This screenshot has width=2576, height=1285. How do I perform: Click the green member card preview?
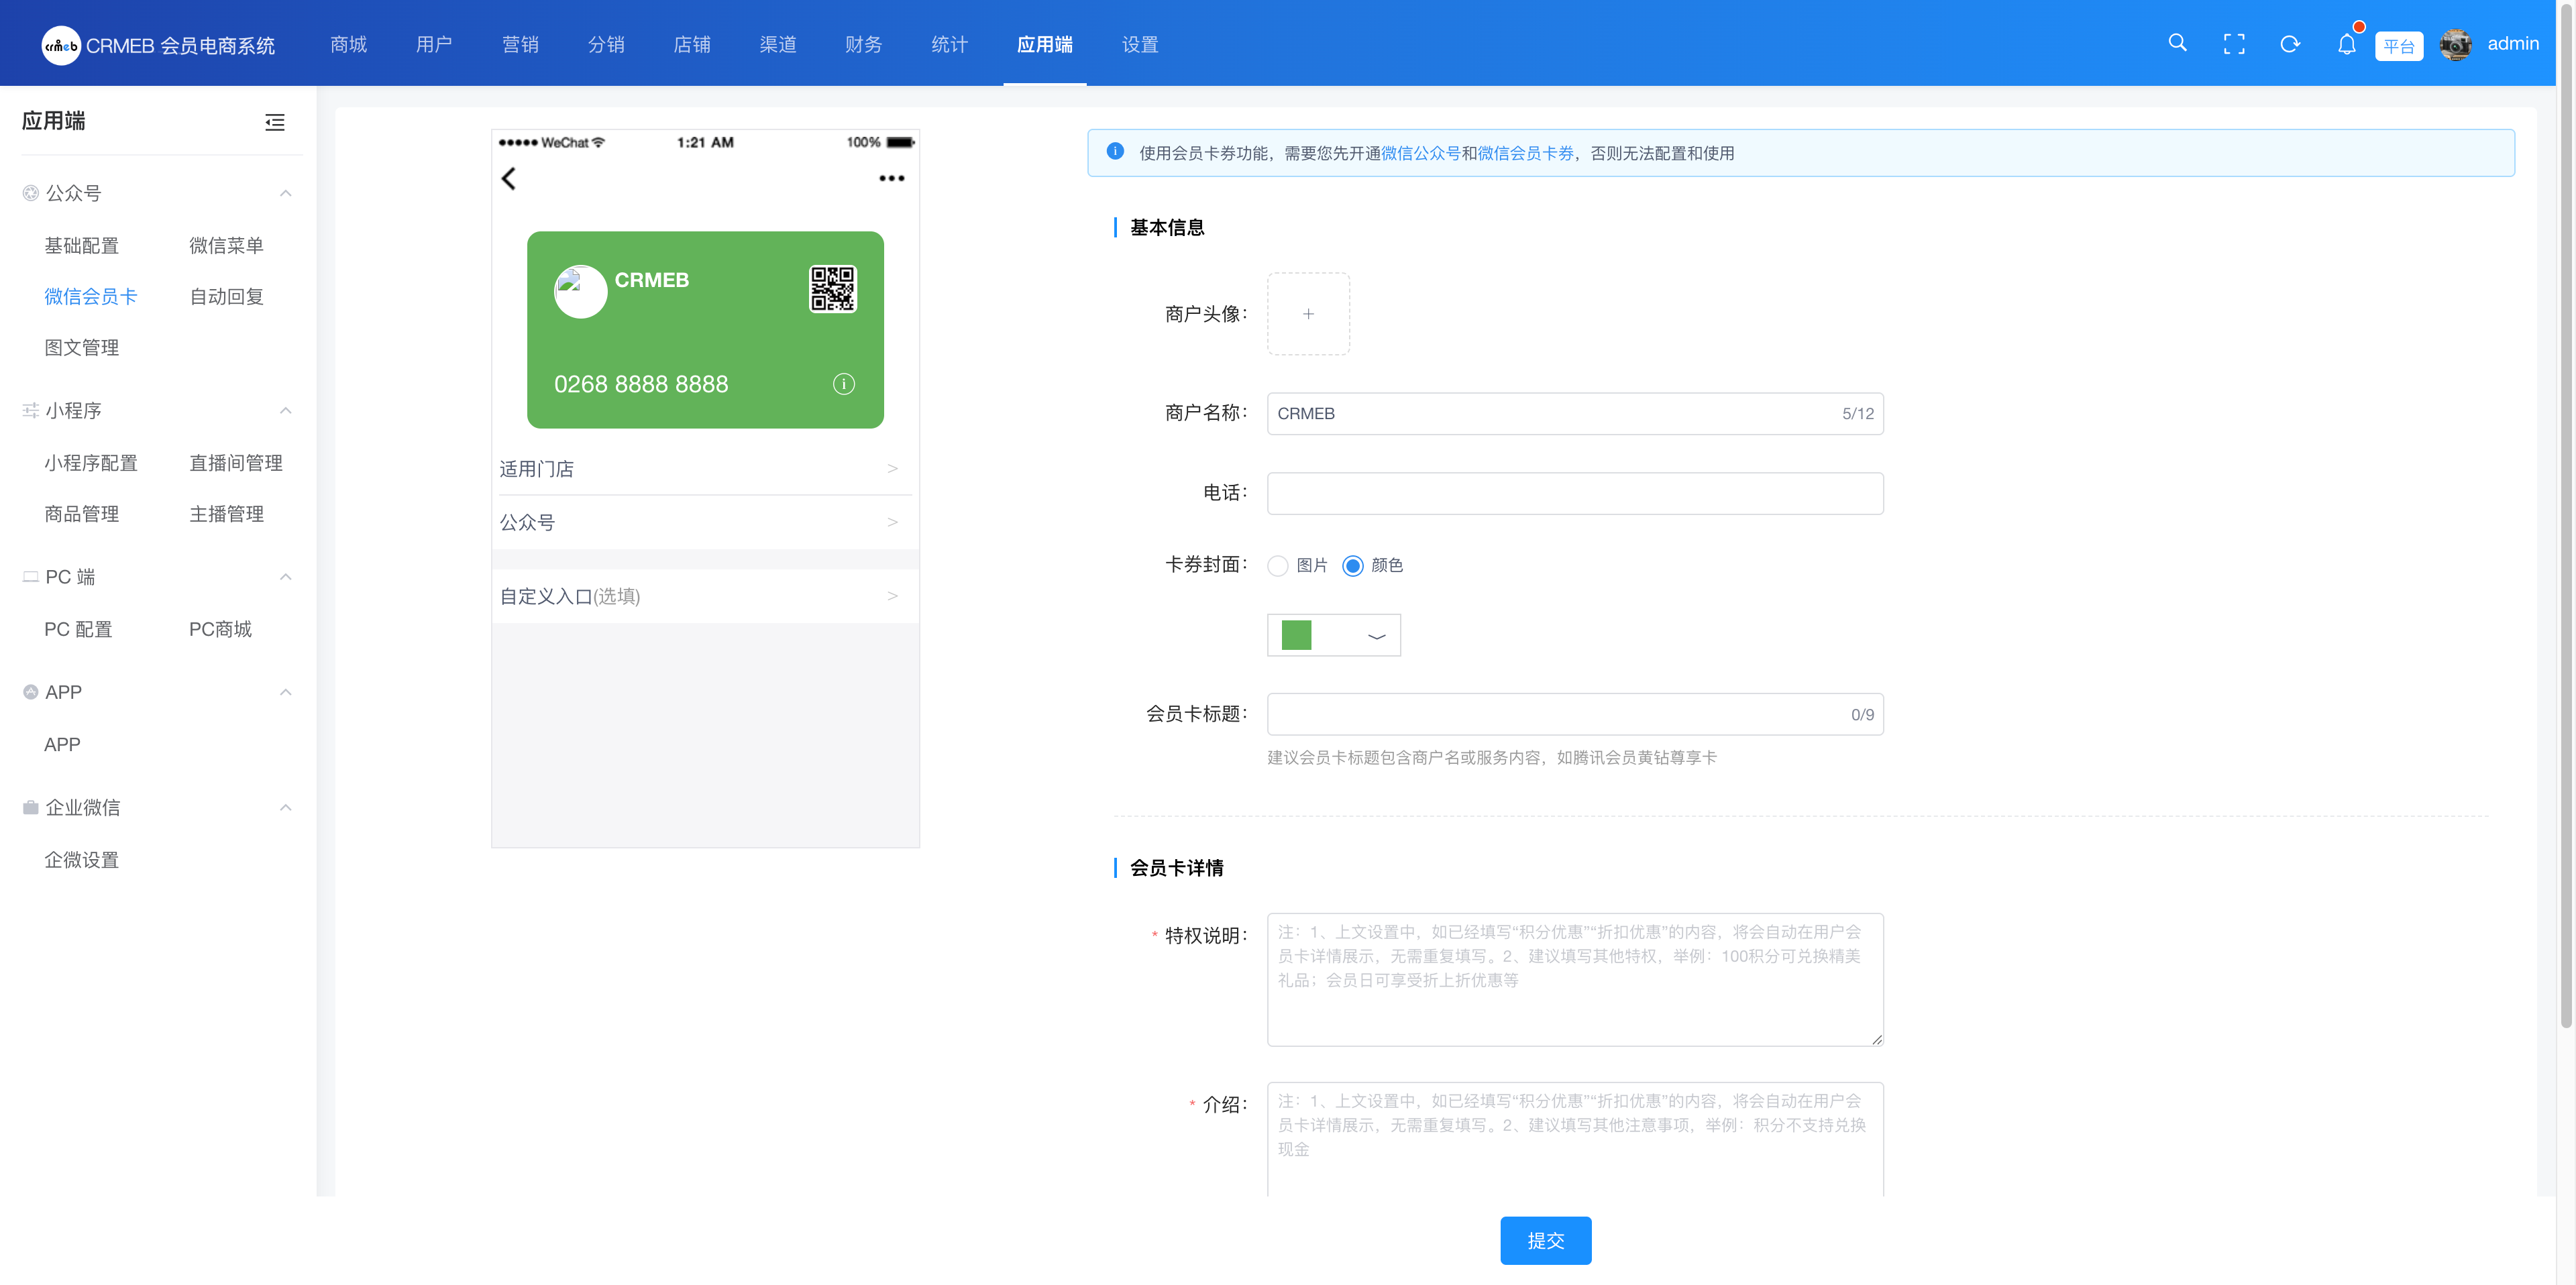[705, 330]
